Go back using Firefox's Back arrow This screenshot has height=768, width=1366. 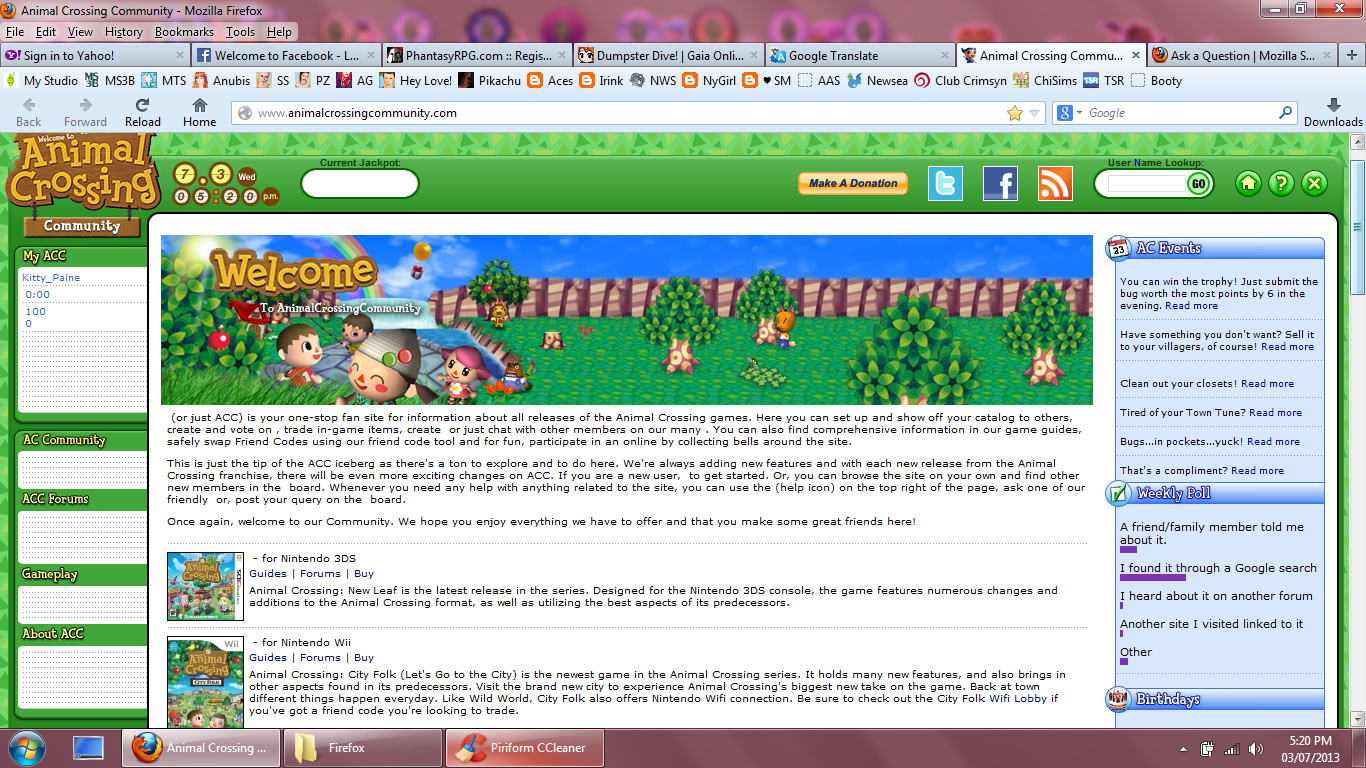(29, 111)
